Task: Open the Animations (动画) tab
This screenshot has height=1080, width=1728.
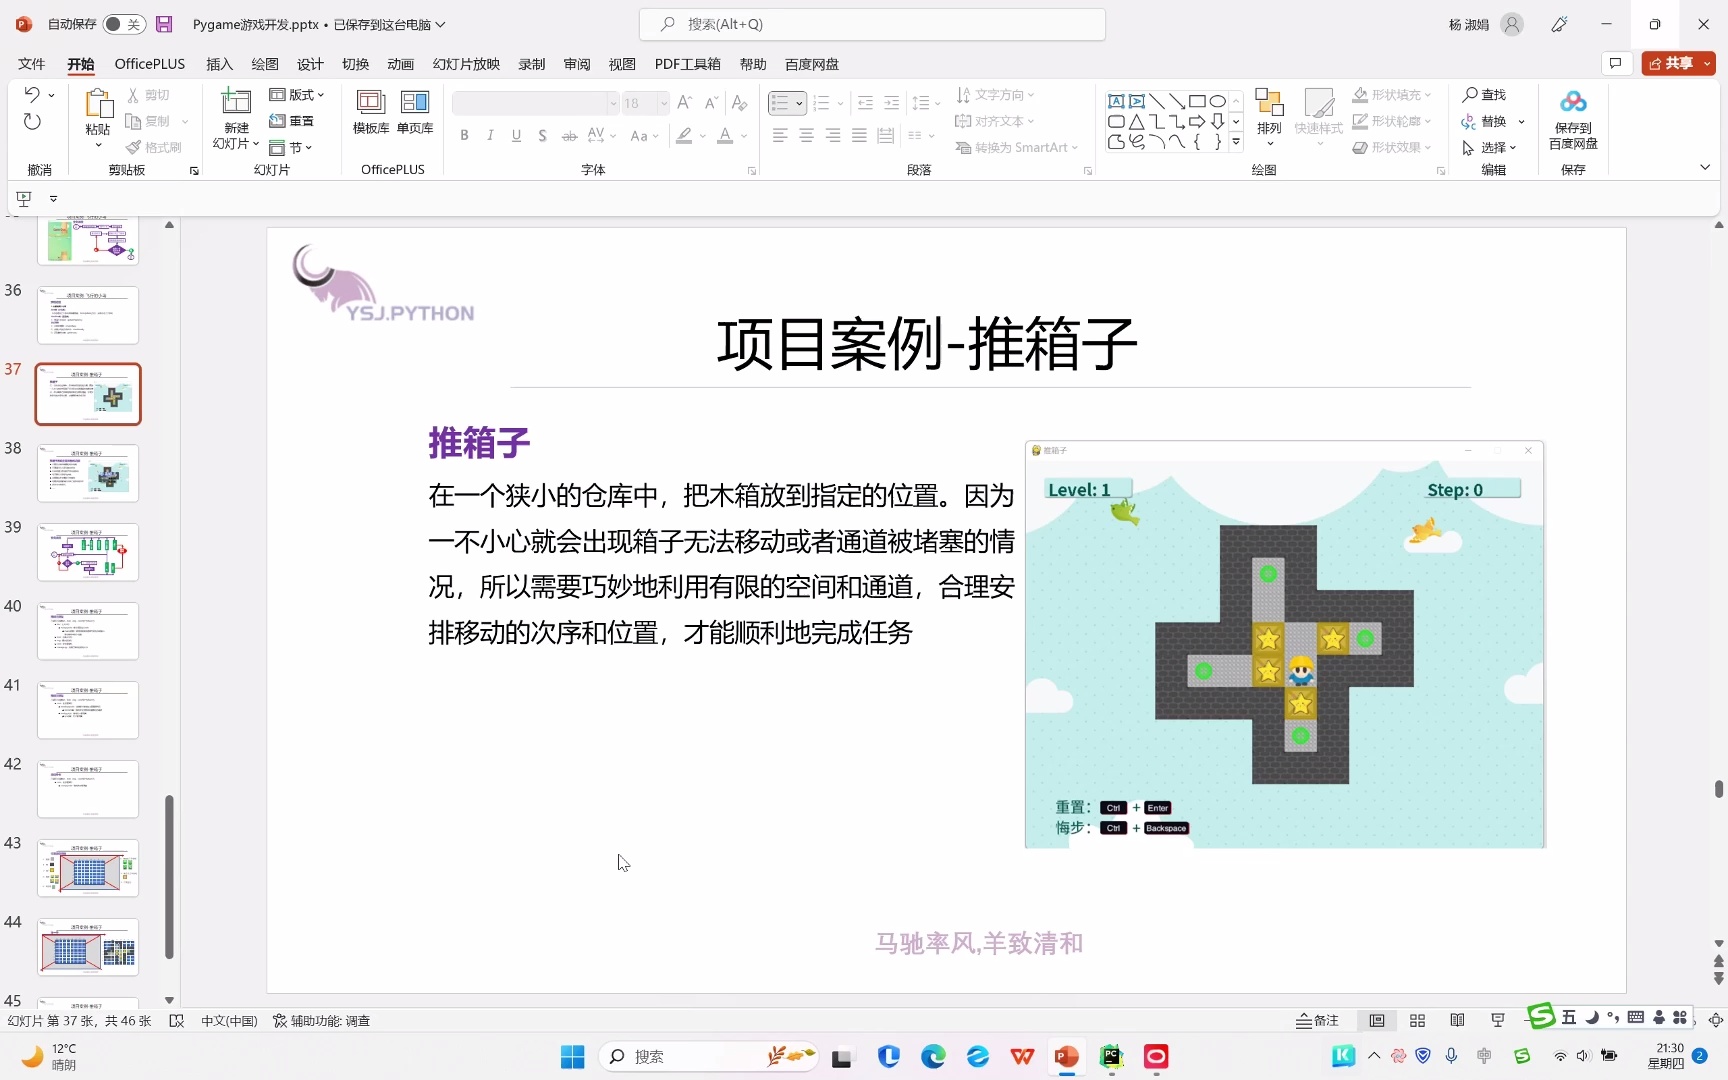Action: (x=400, y=64)
